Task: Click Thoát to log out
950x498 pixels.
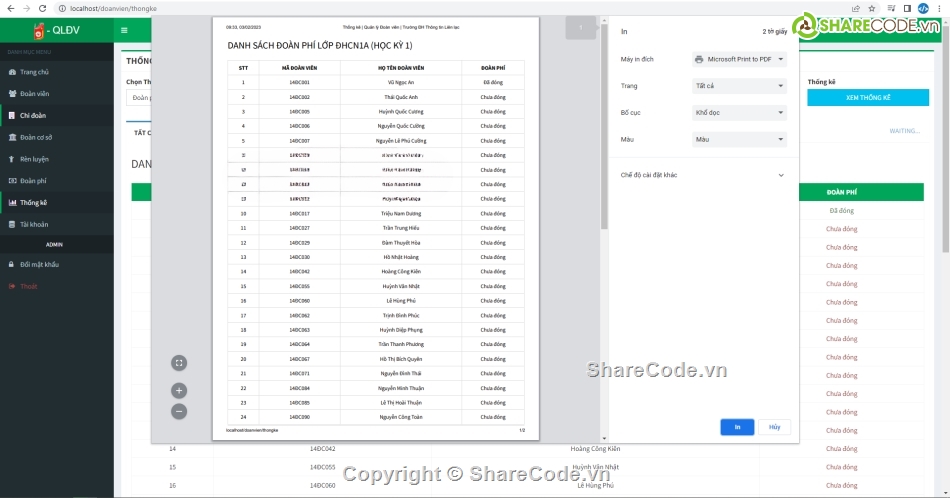Action: coord(56,287)
